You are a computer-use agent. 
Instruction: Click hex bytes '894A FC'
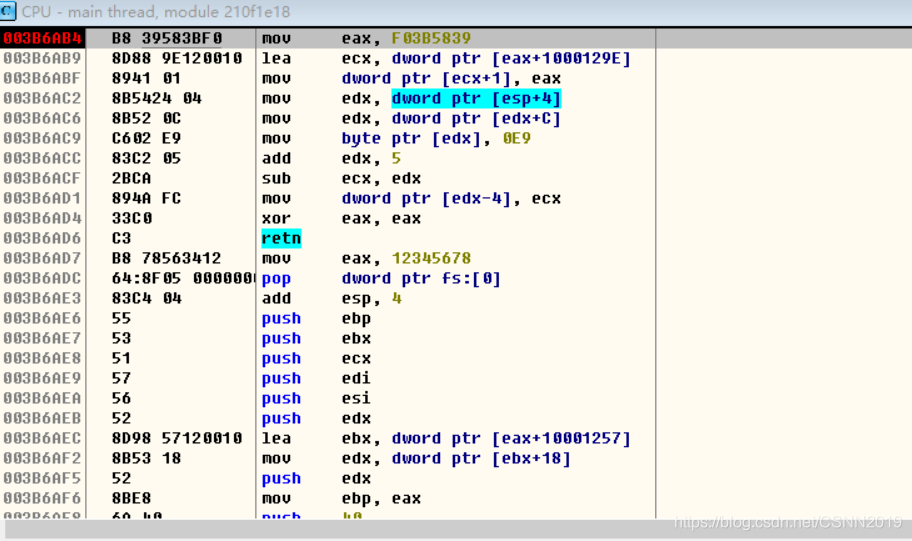click(x=147, y=198)
